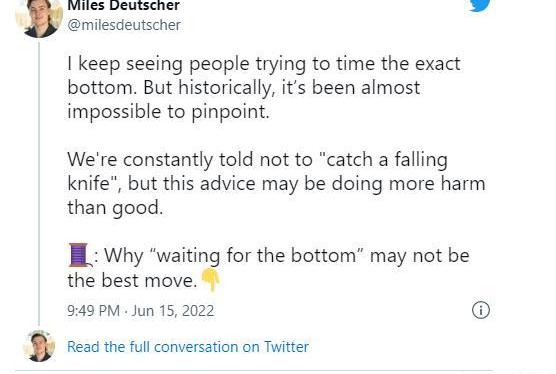
Task: Open Miles Deutscher's large profile avatar
Action: [39, 18]
